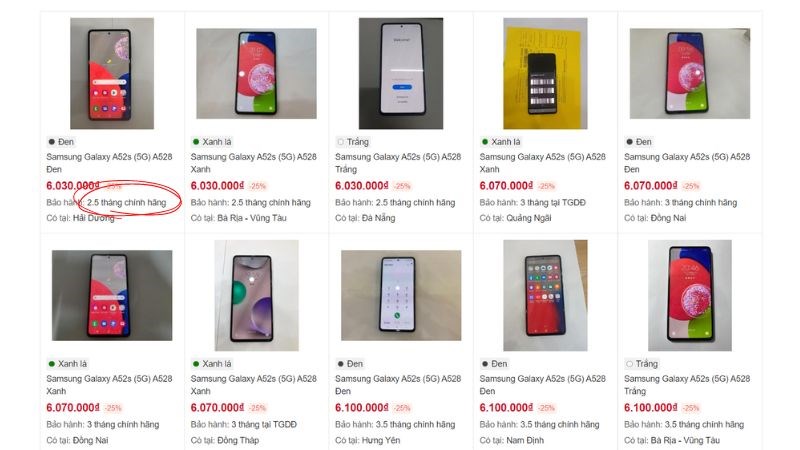800x450 pixels.
Task: Click the -25% discount badge on the Hưng Yên listing
Action: click(402, 408)
